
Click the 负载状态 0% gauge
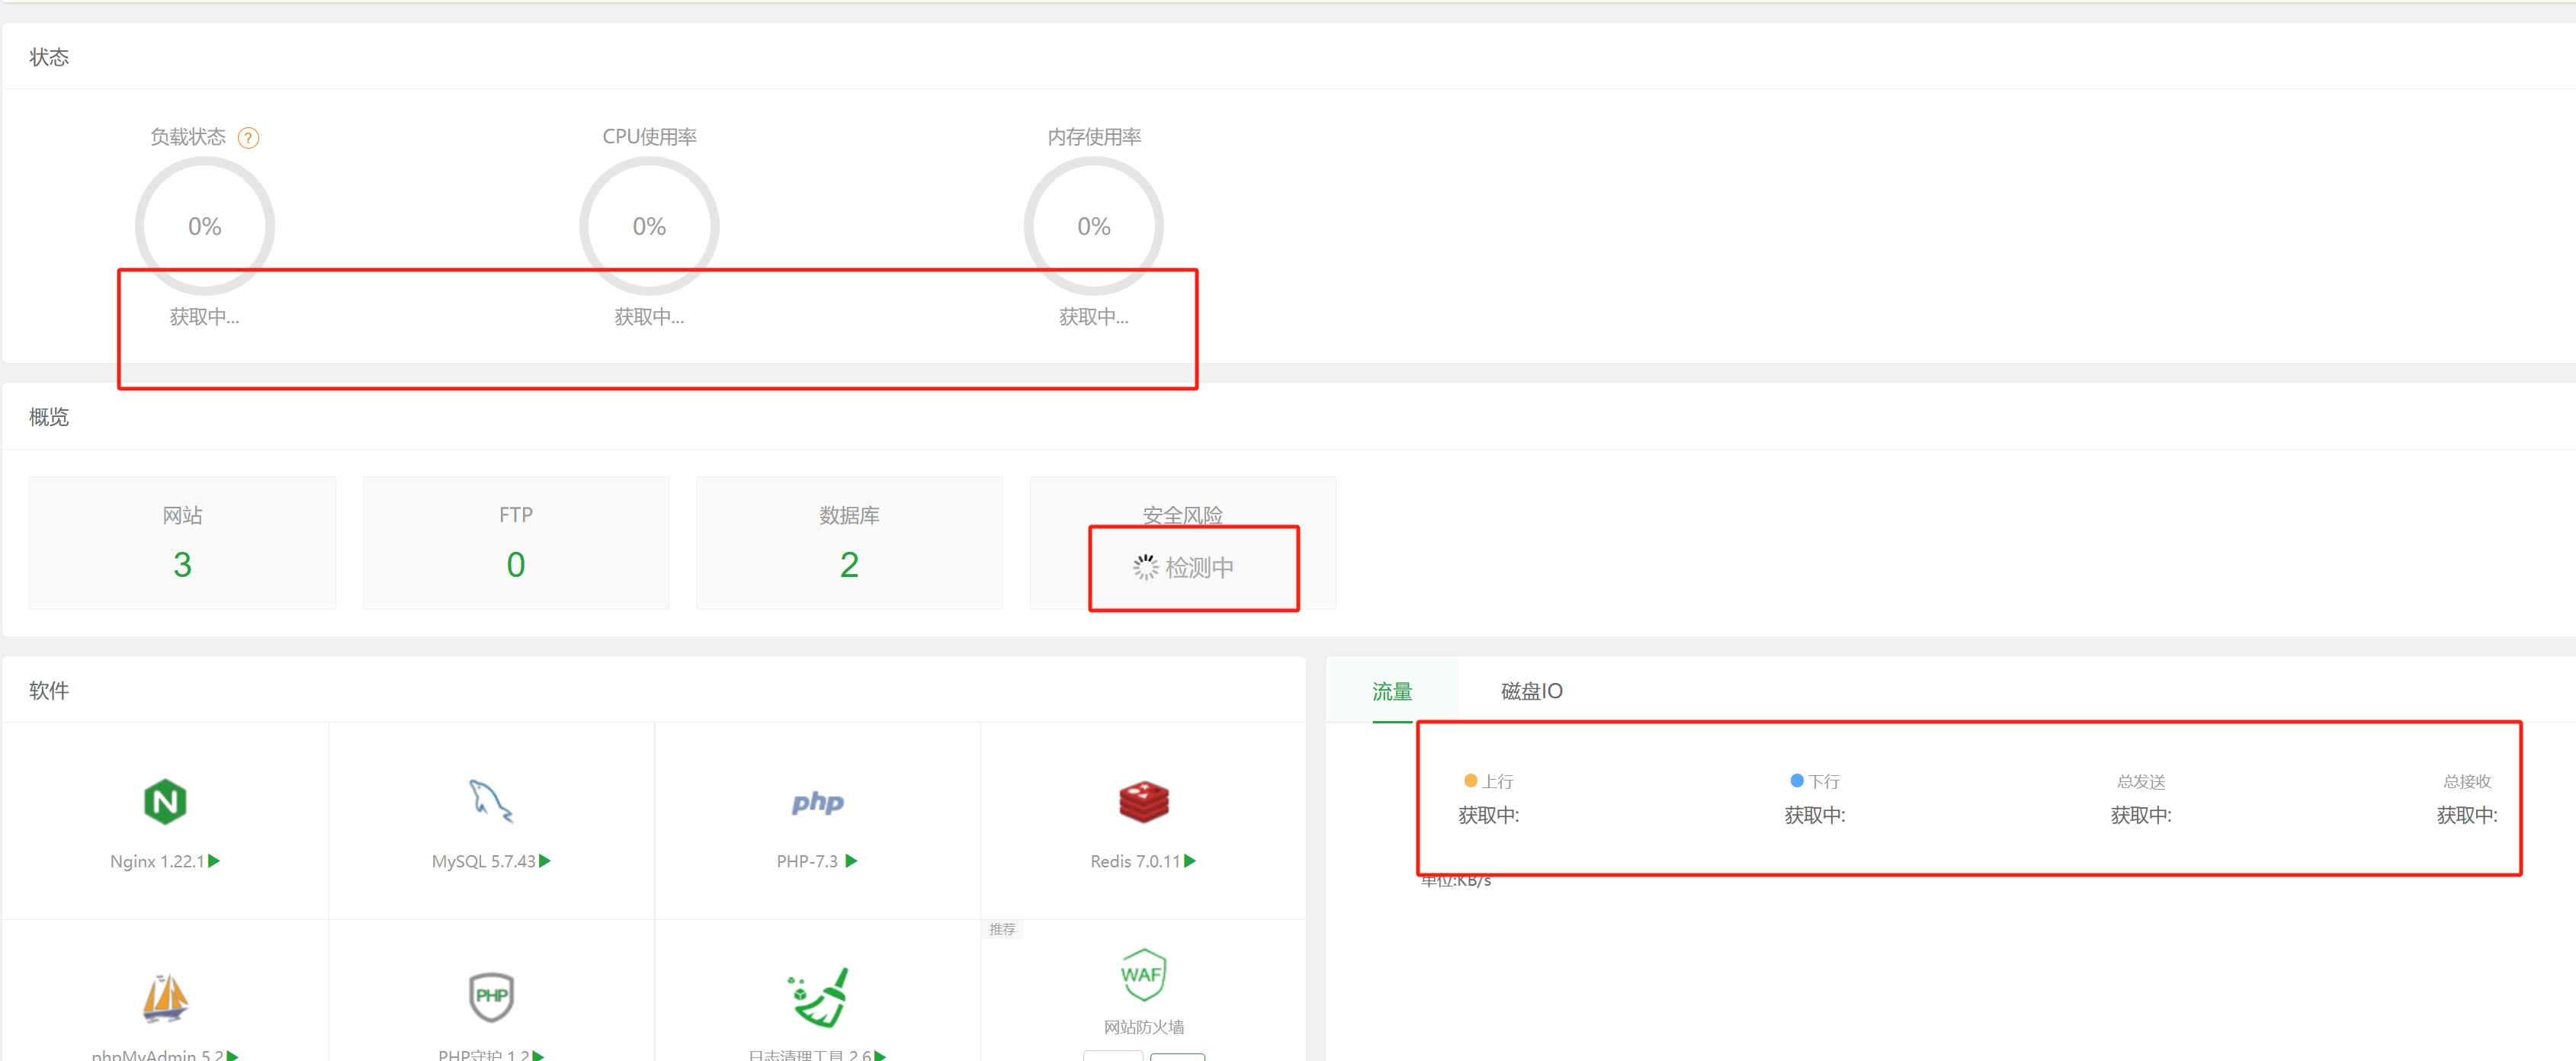205,226
